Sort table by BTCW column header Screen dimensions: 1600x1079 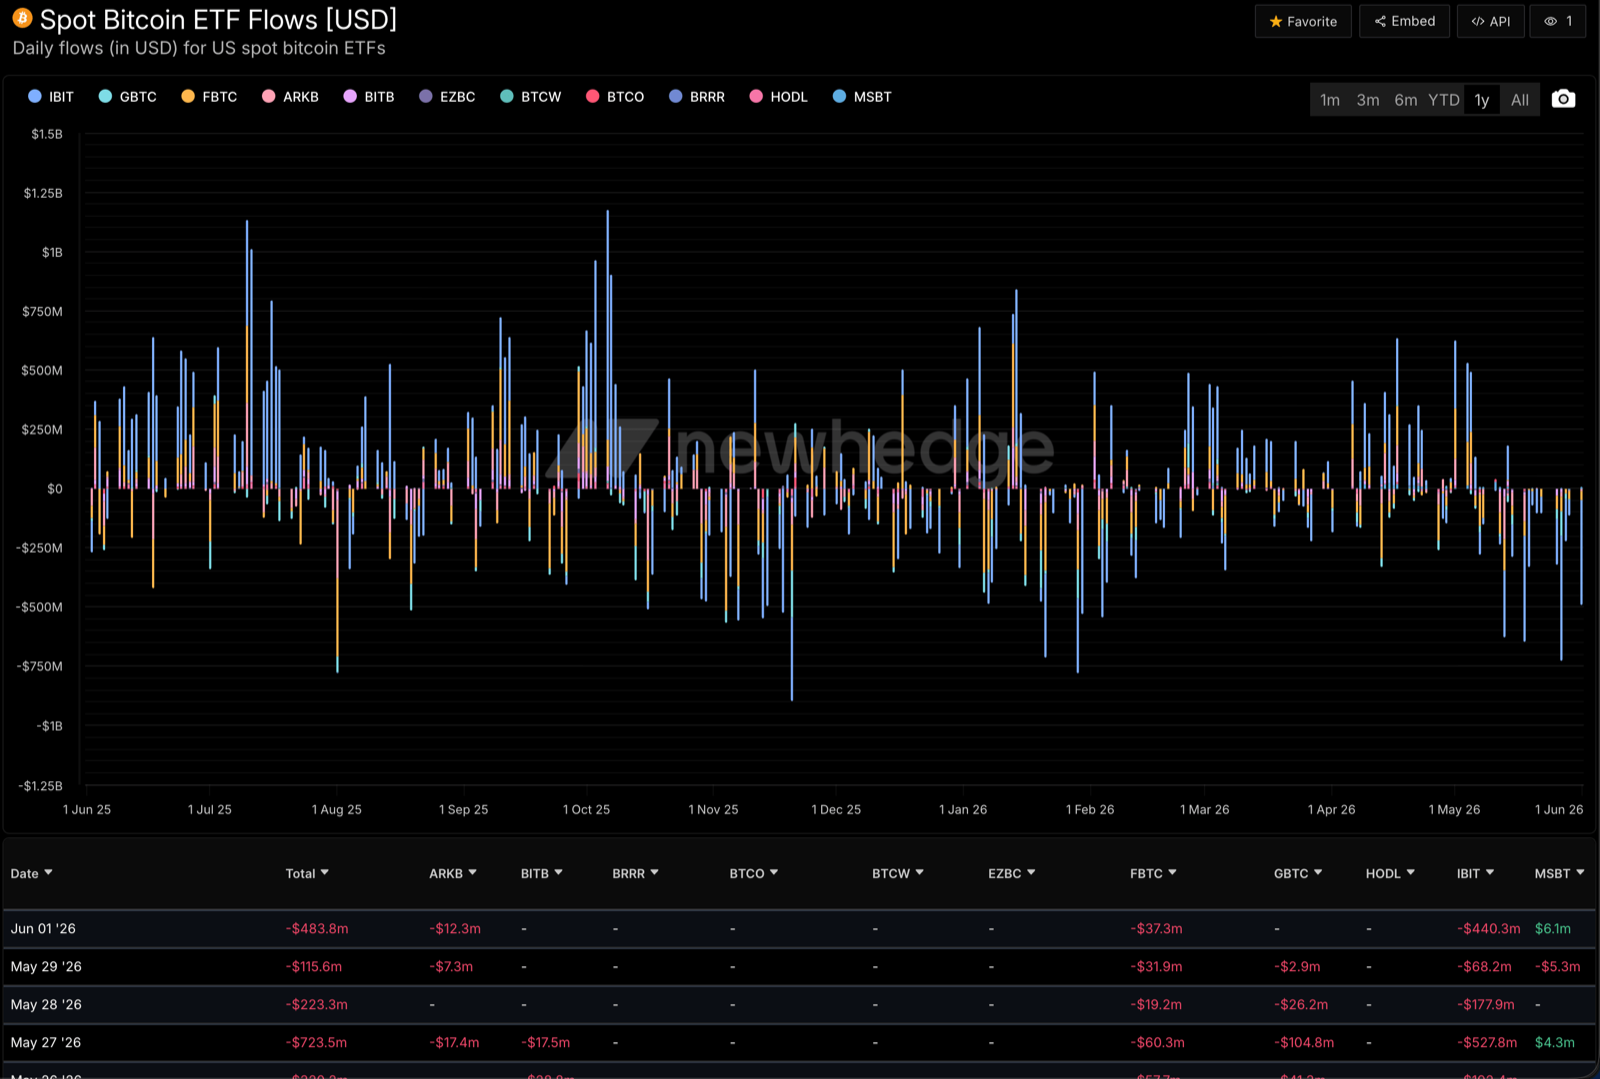tap(898, 874)
